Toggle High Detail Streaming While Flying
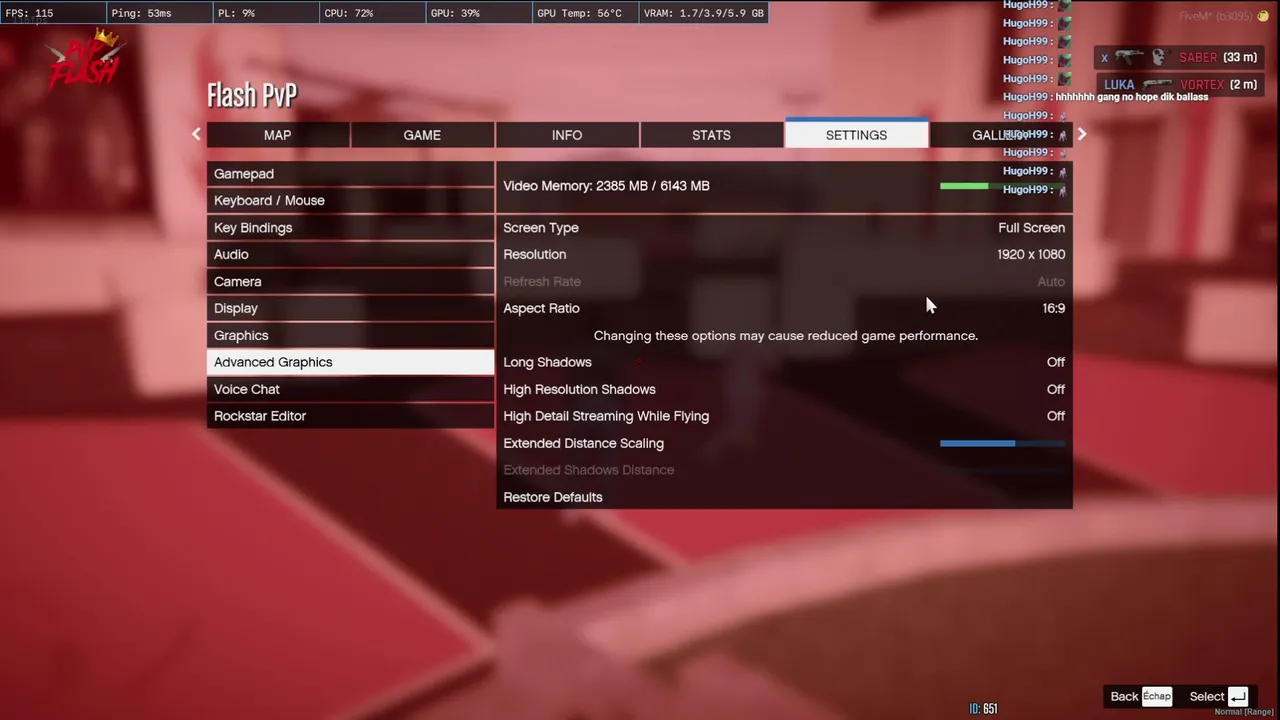Image resolution: width=1280 pixels, height=720 pixels. 784,417
